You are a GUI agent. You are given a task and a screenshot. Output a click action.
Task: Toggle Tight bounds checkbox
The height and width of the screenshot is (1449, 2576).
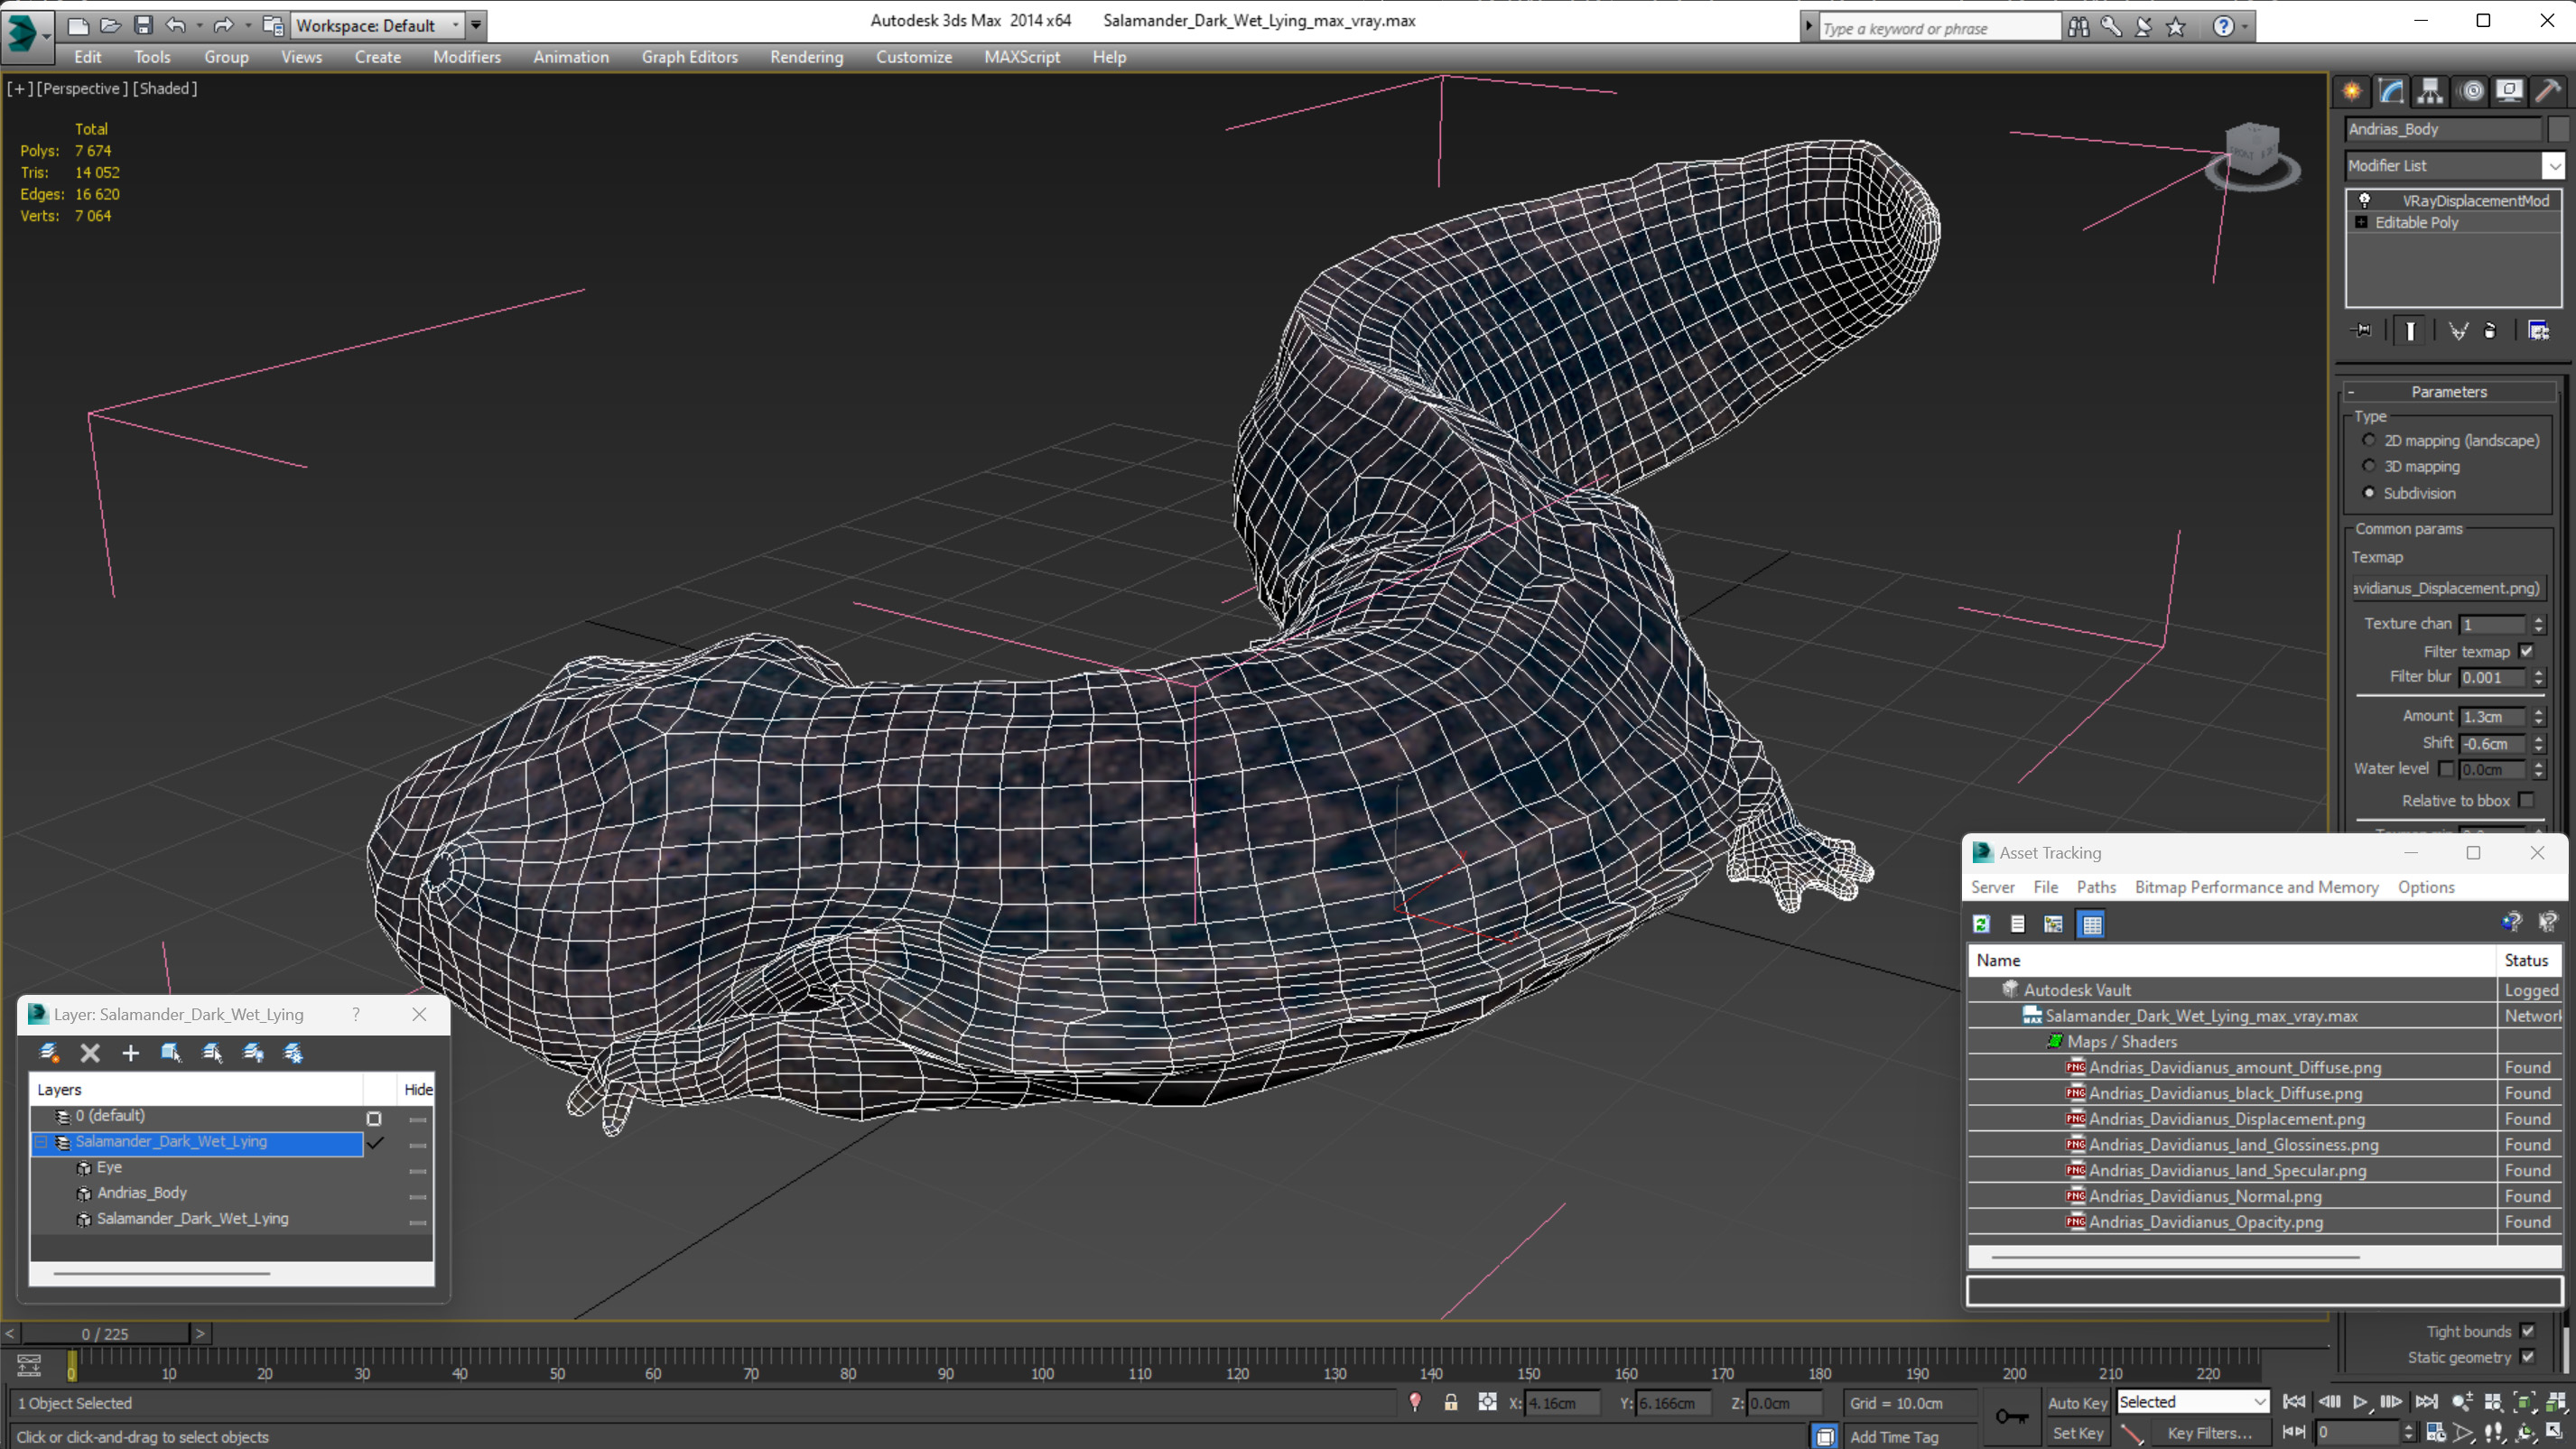pos(2527,1331)
